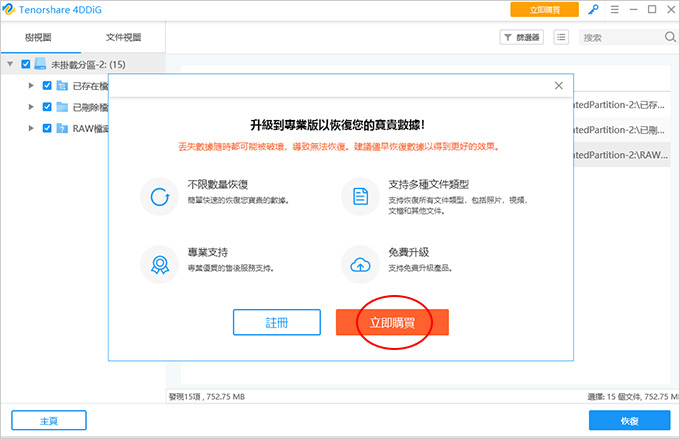Click the 發現15項, 752.75 MB status text
Image resolution: width=680 pixels, height=439 pixels.
[x=207, y=396]
